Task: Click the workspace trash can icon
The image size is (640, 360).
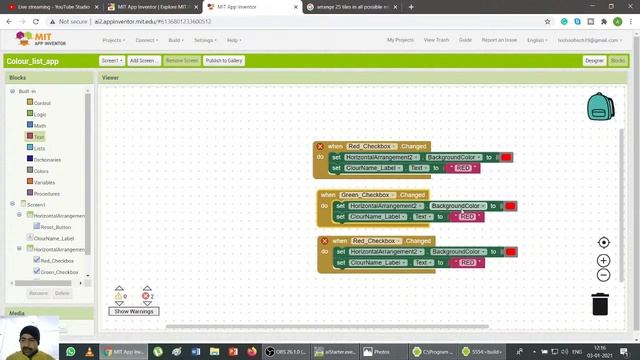Action: [x=600, y=304]
